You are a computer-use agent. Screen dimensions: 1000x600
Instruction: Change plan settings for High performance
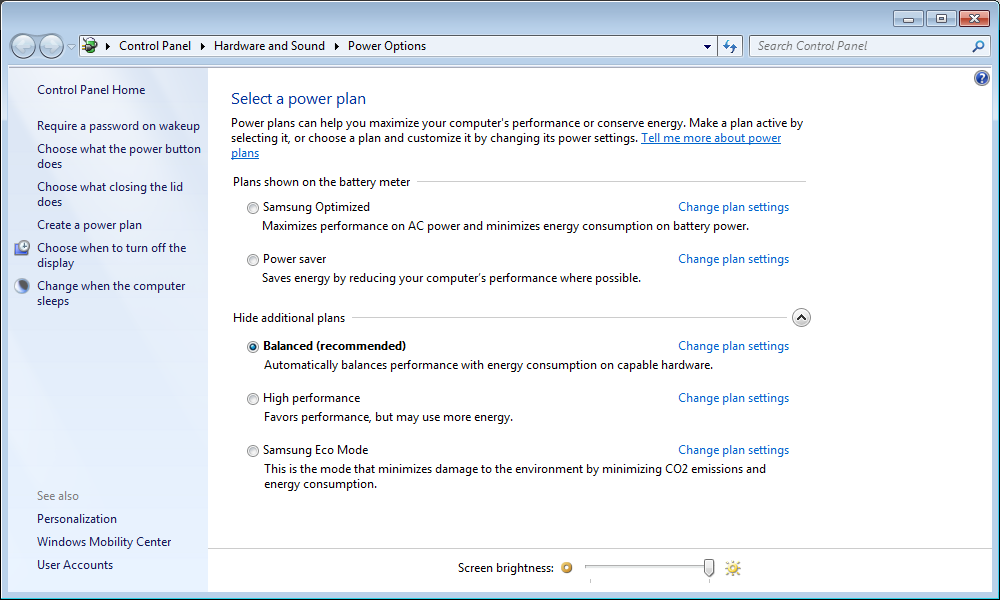[x=733, y=399]
